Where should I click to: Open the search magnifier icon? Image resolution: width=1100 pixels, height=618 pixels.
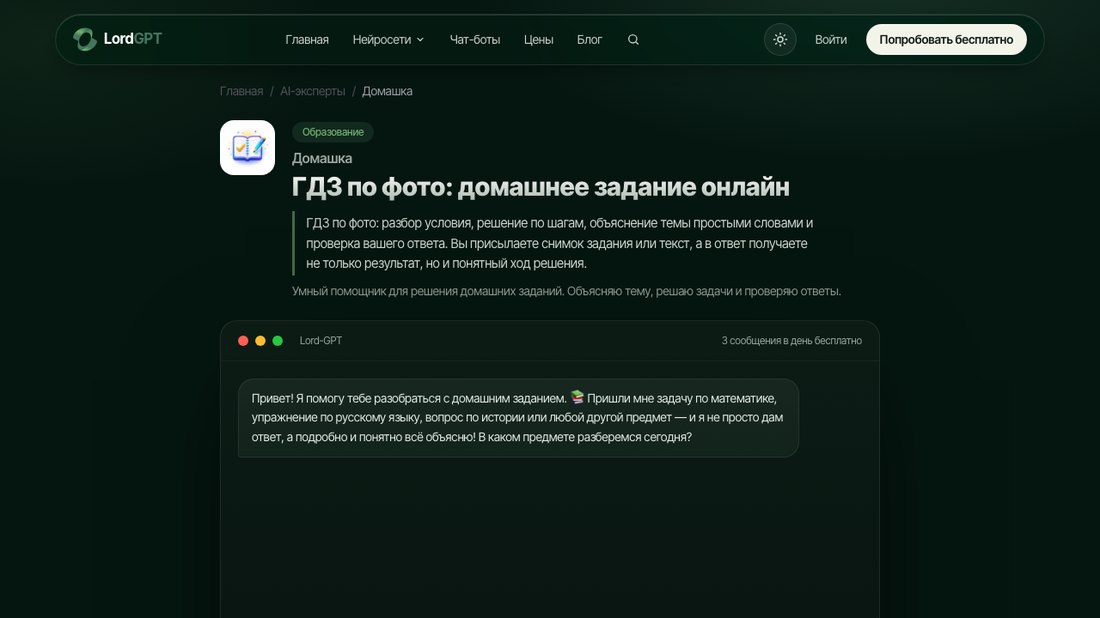point(633,40)
